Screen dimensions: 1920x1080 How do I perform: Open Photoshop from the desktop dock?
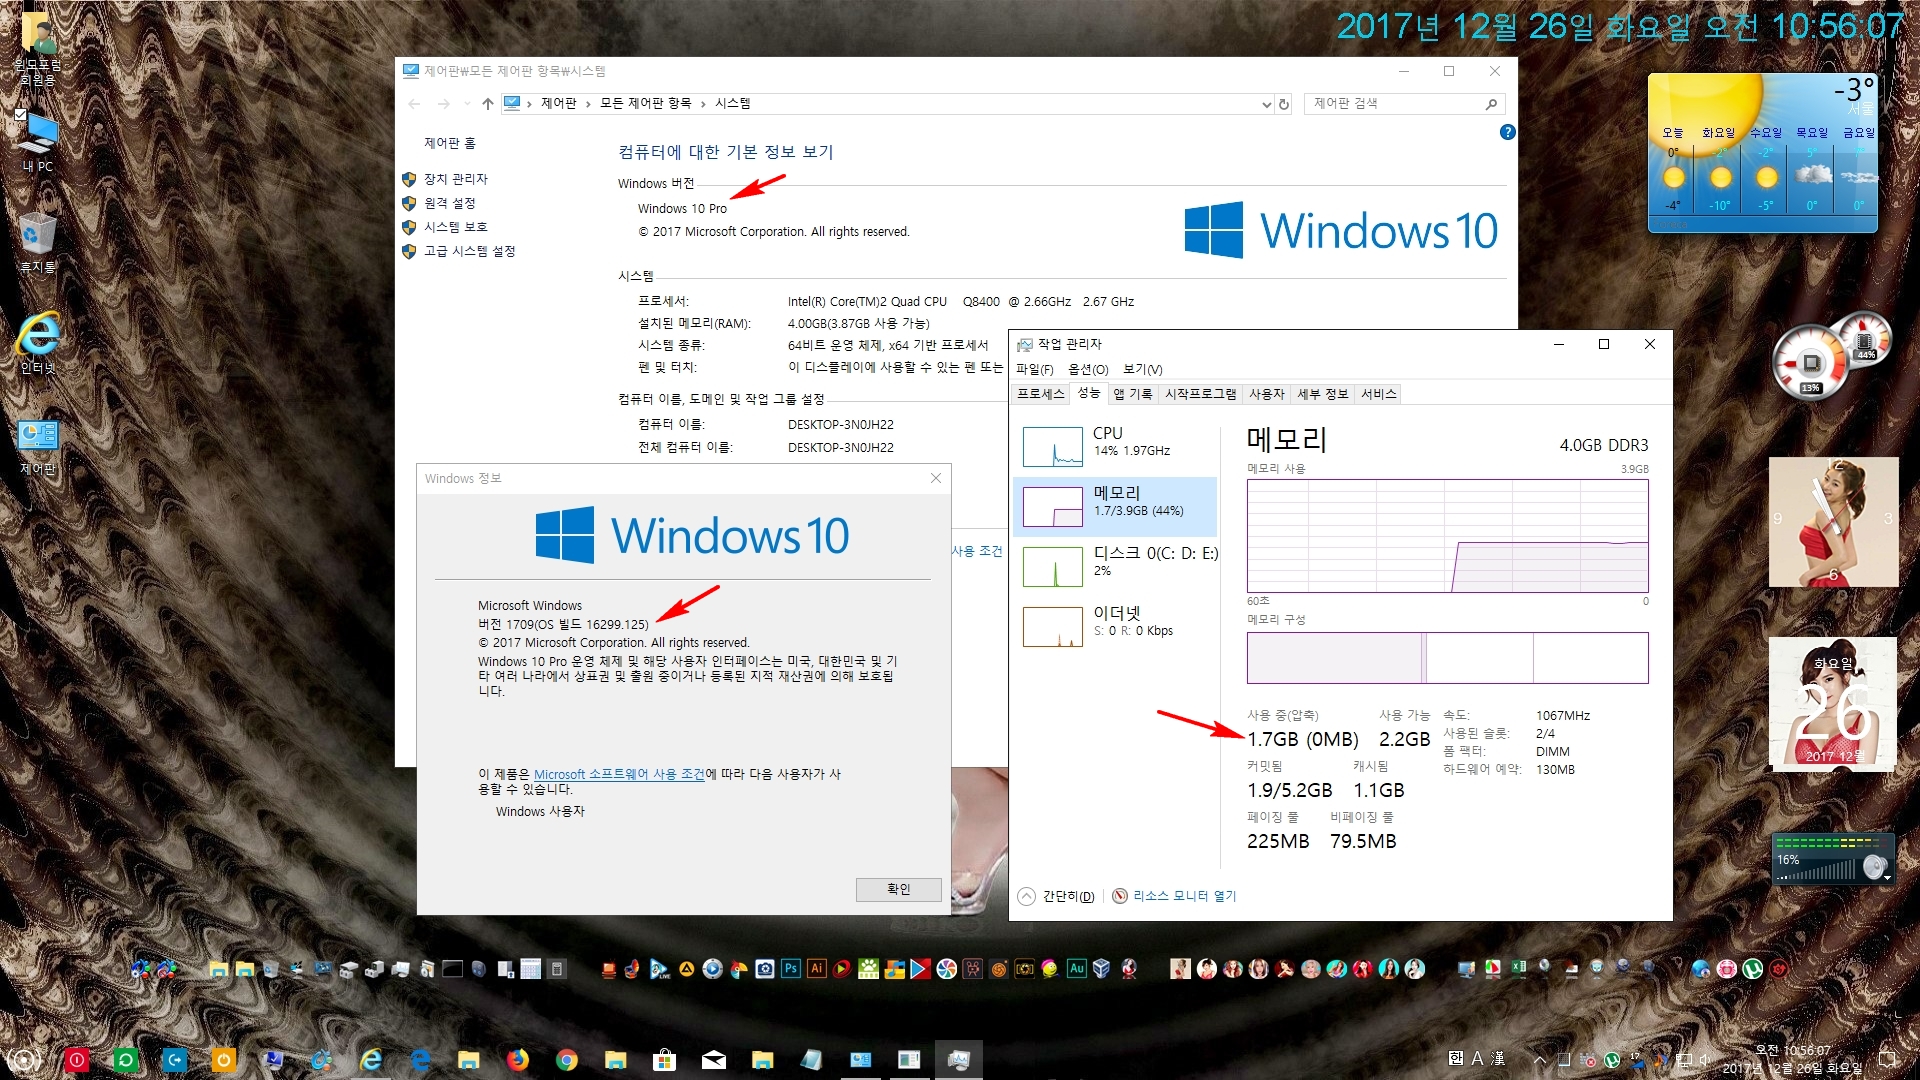[x=790, y=968]
